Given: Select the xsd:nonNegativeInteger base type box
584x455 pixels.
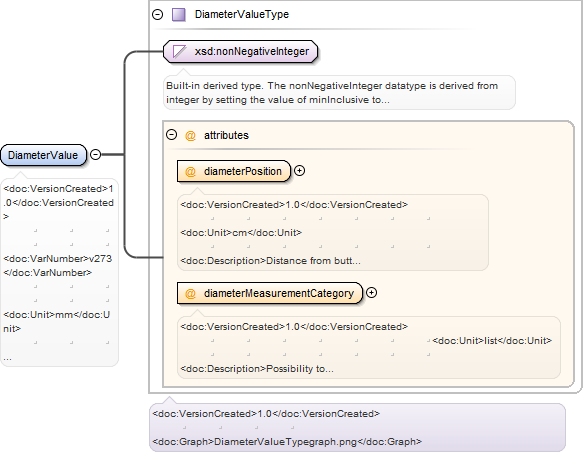Looking at the screenshot, I should (241, 51).
